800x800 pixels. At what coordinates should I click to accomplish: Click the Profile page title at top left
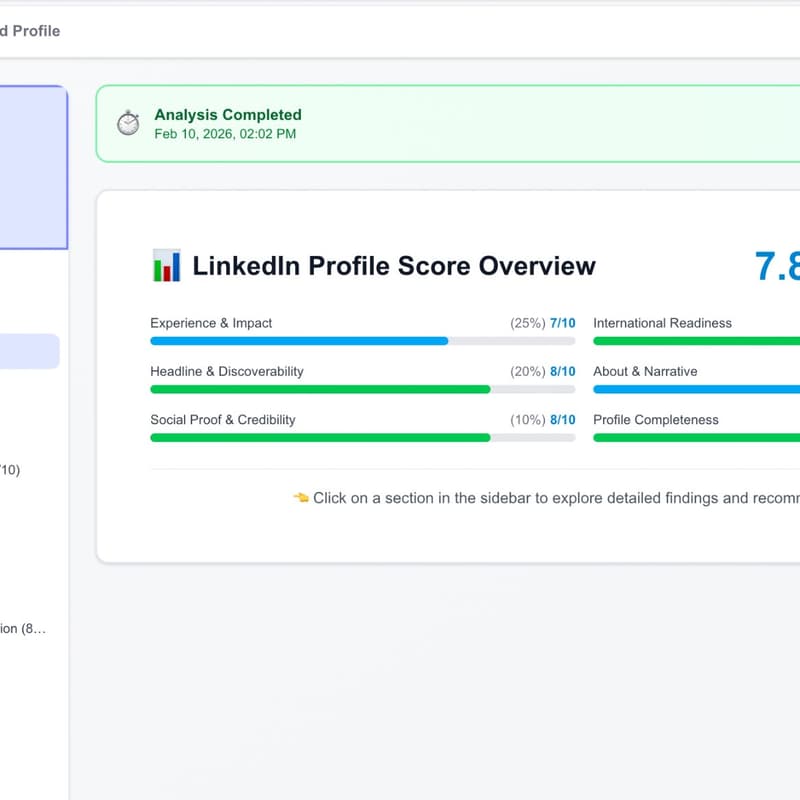click(30, 31)
